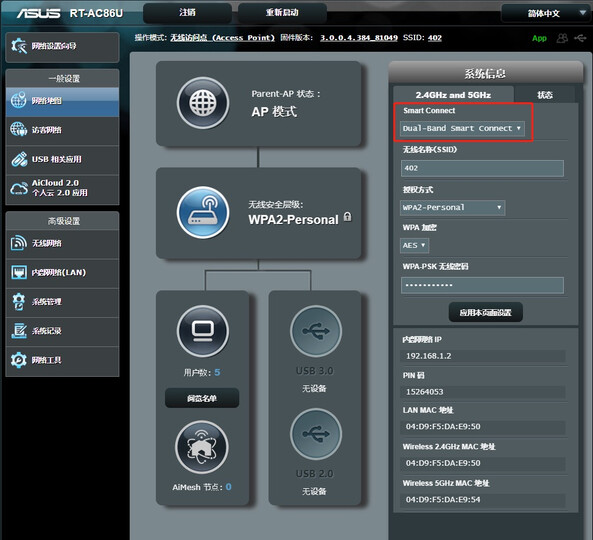Open 系统记录 log icon
Screen dimensions: 593x540
point(19,331)
